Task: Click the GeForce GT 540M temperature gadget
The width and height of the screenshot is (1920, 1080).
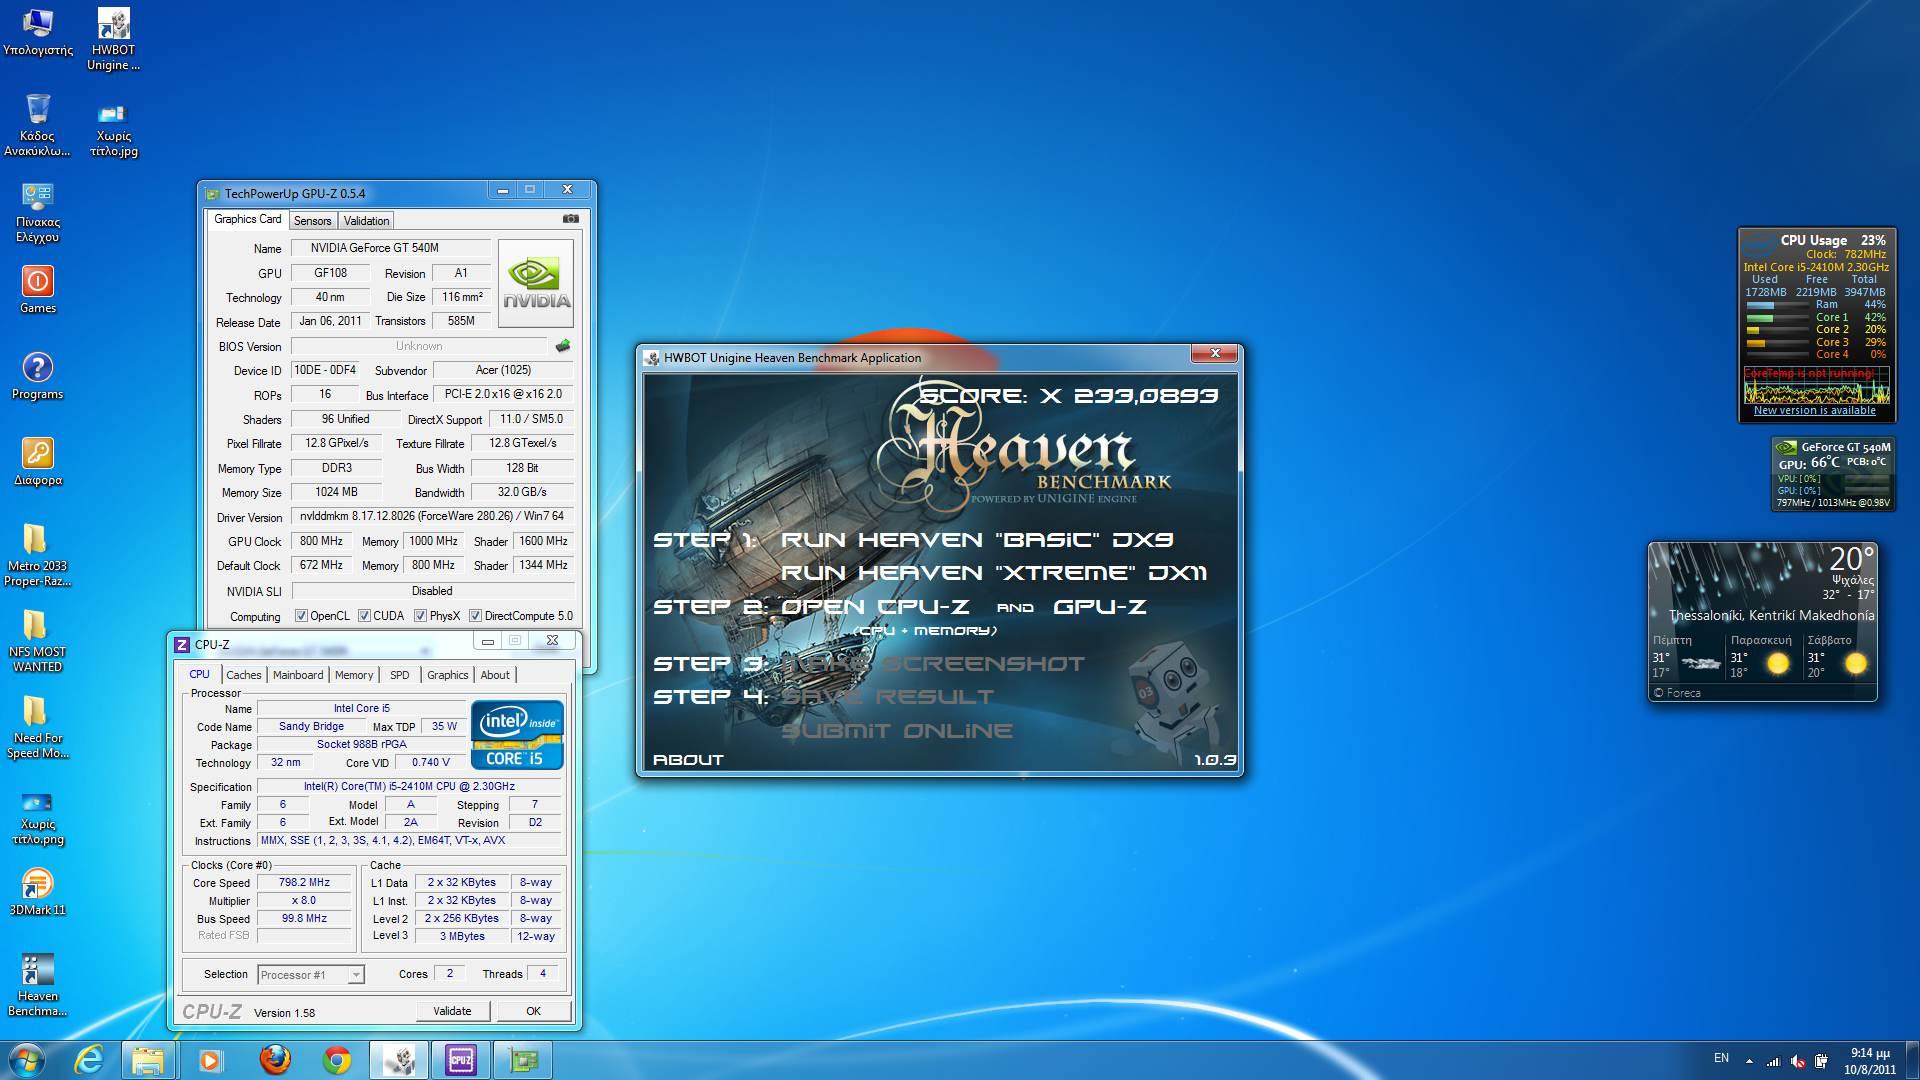Action: [x=1834, y=474]
